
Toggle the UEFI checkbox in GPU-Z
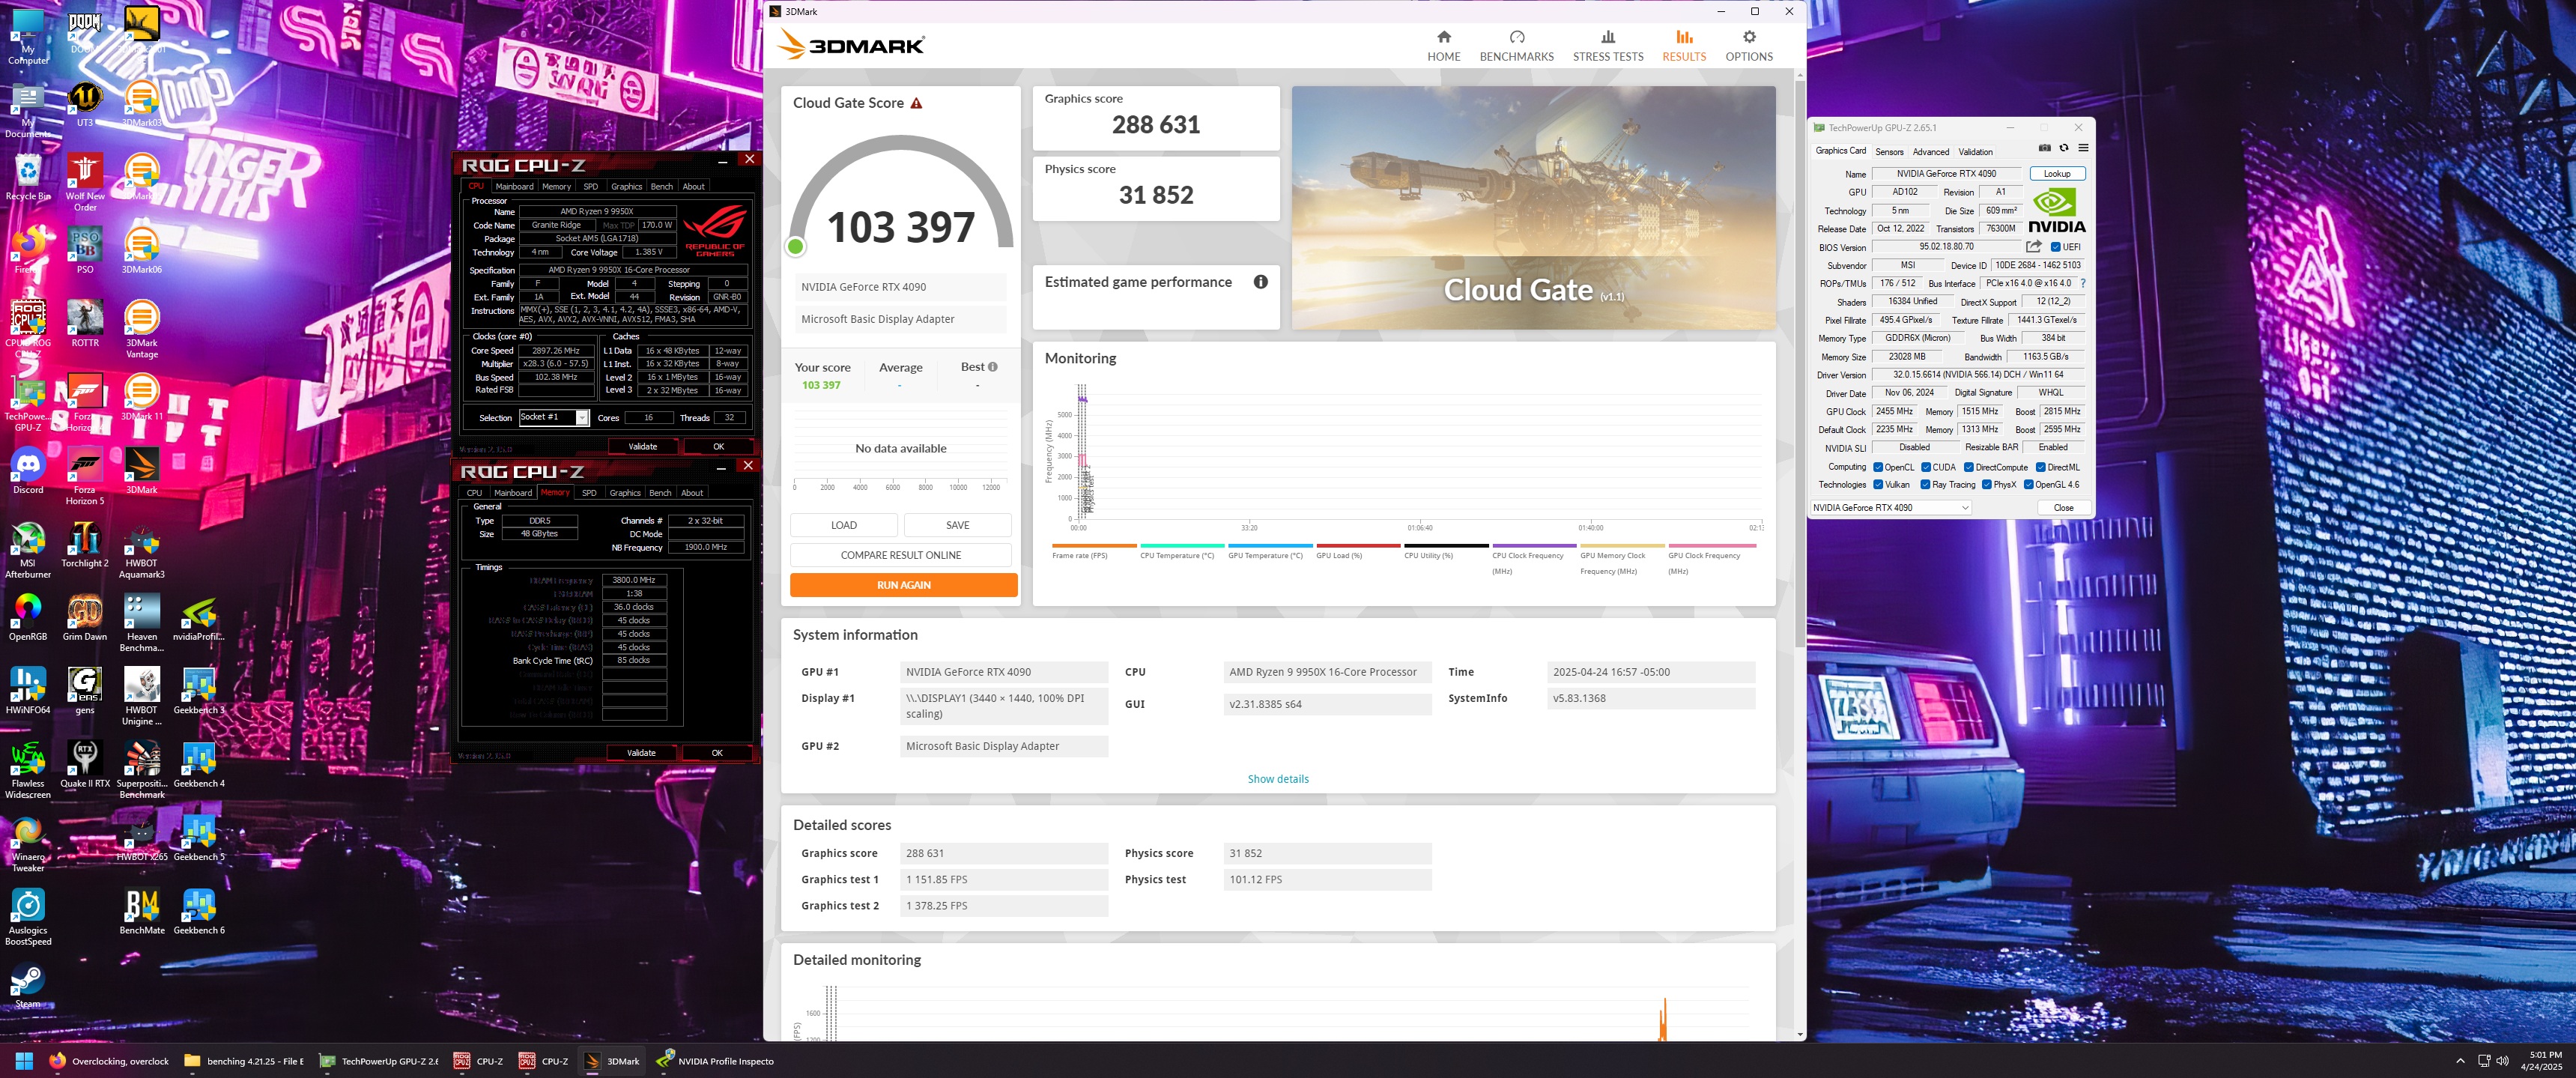coord(2055,247)
